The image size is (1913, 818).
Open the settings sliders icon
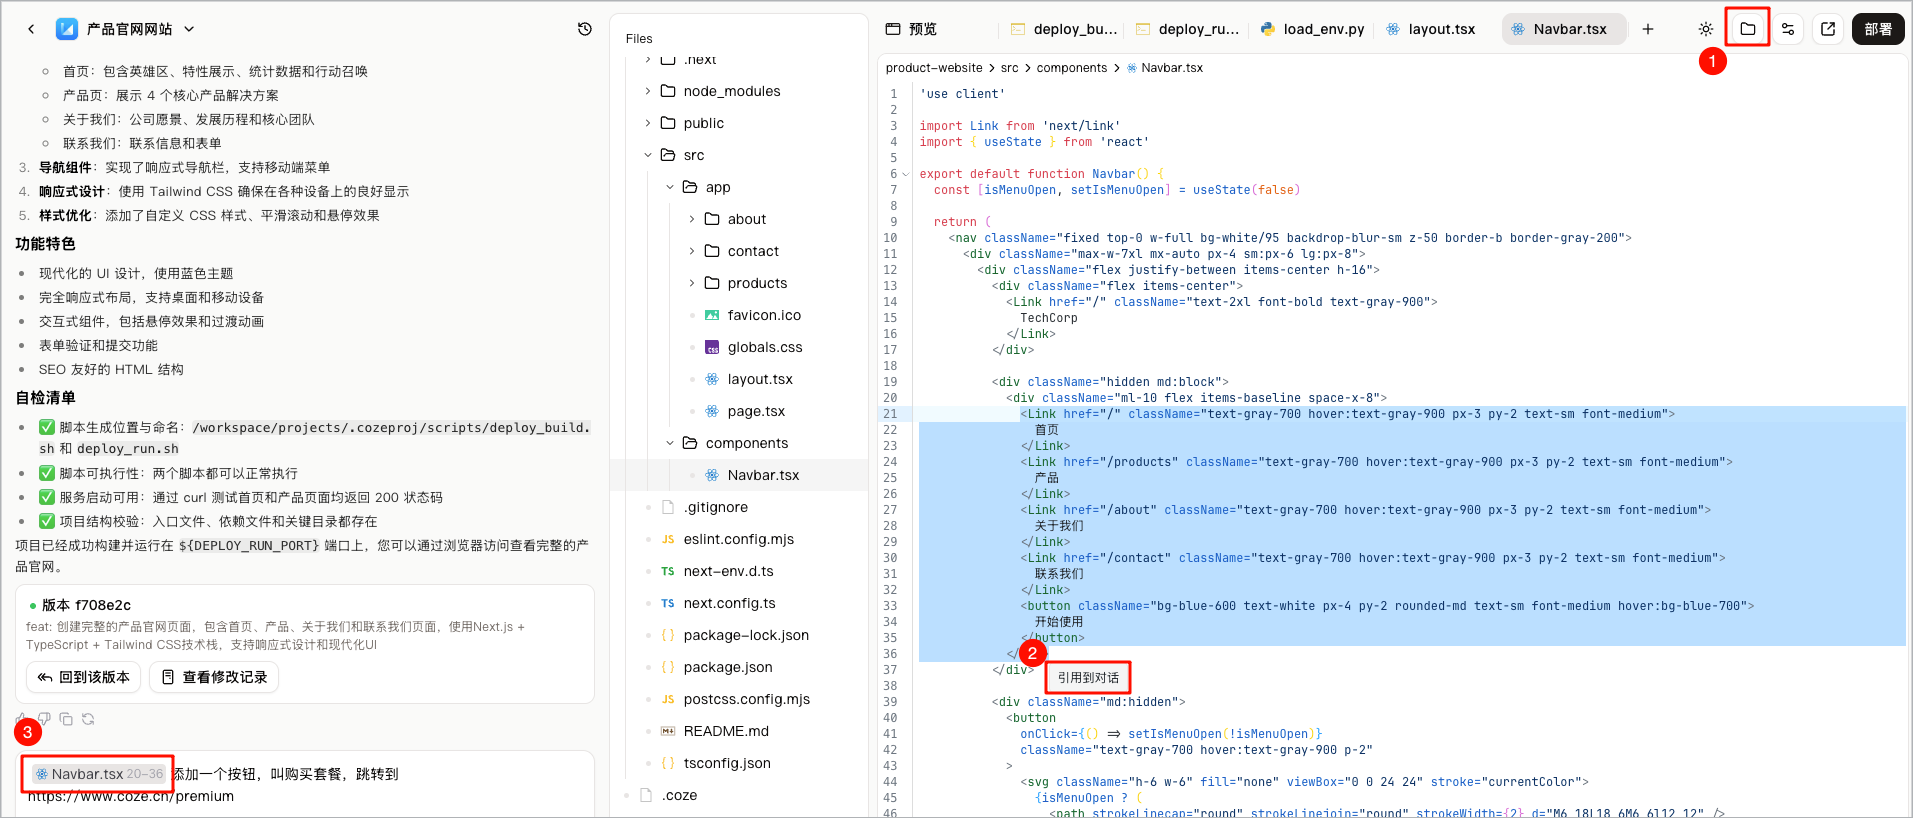pos(1788,29)
